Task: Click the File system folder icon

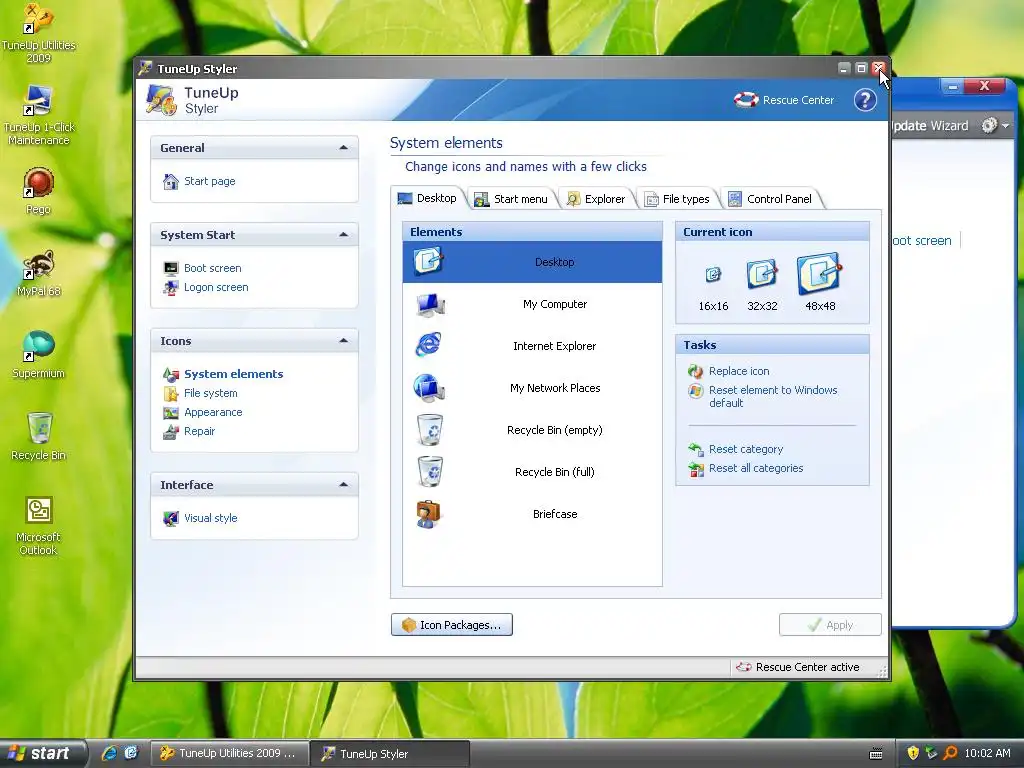Action: [170, 393]
